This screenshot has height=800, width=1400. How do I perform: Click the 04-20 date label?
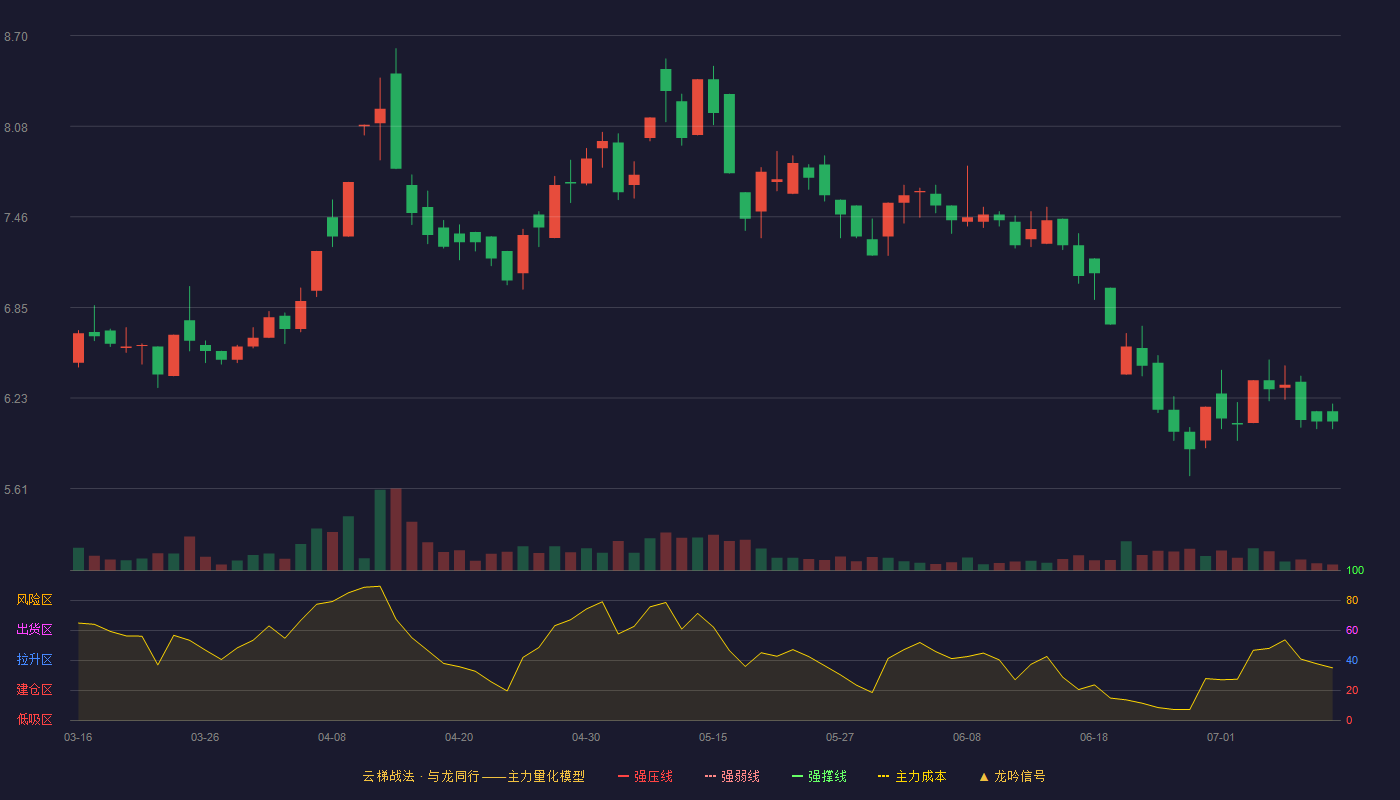[459, 737]
